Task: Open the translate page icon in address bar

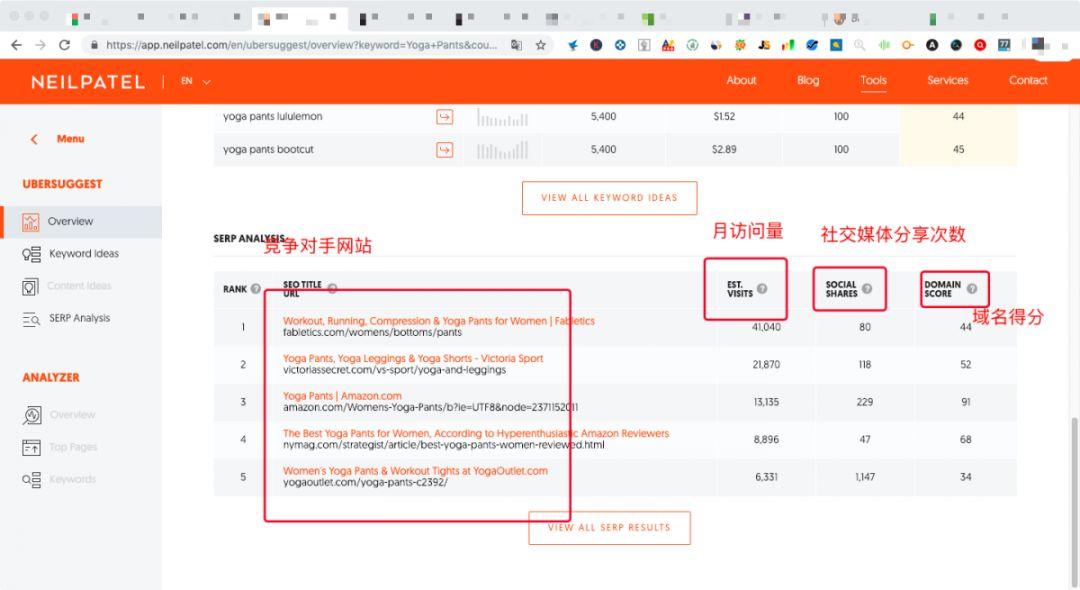Action: tap(516, 45)
